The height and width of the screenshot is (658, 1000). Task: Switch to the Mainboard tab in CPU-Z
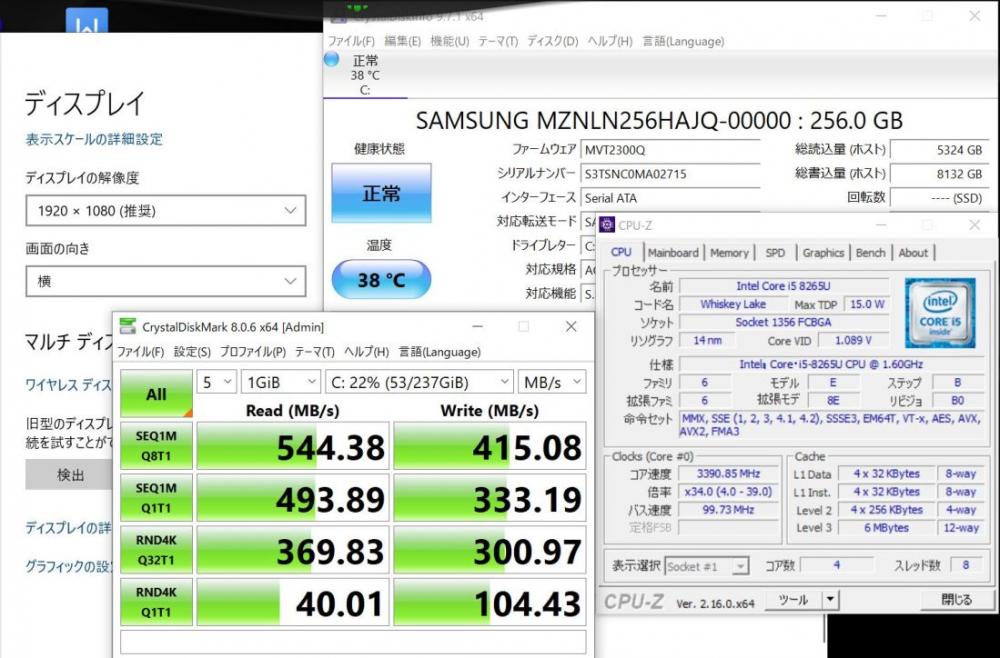coord(673,252)
